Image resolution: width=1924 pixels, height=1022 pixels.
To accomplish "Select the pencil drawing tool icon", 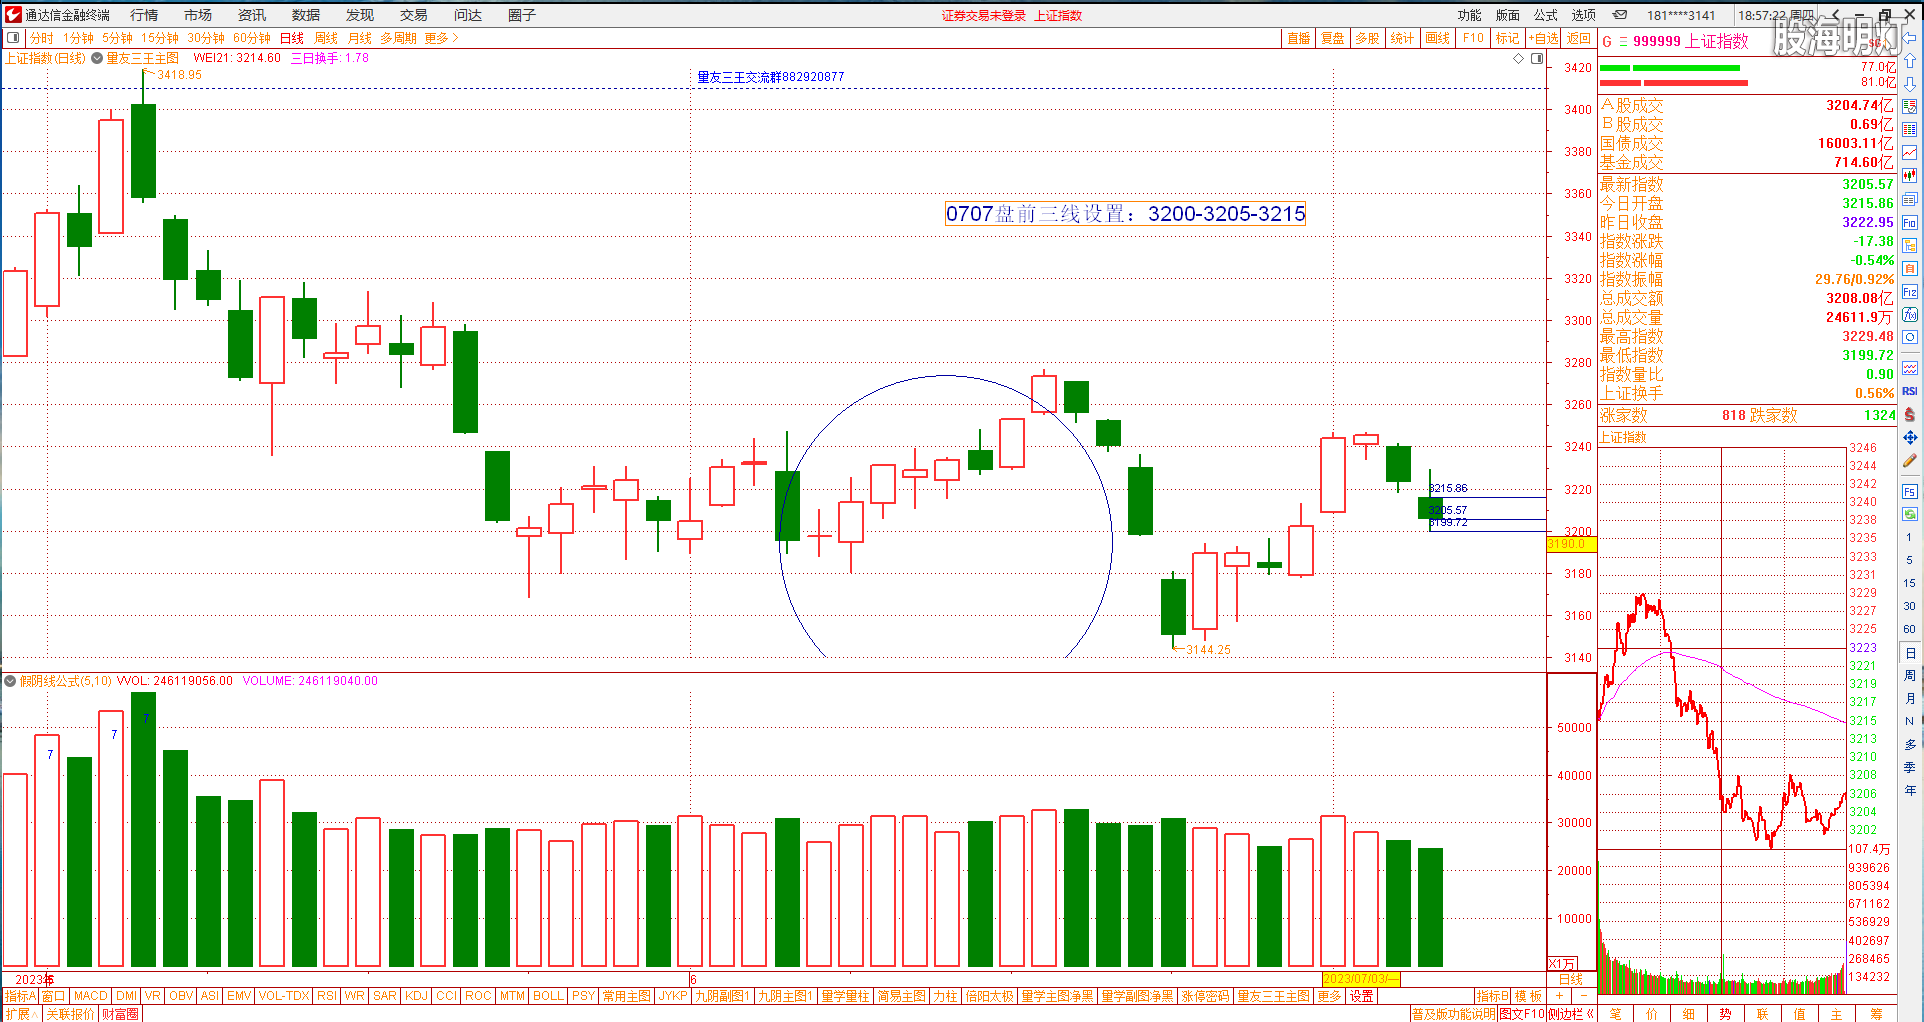I will tap(1909, 461).
